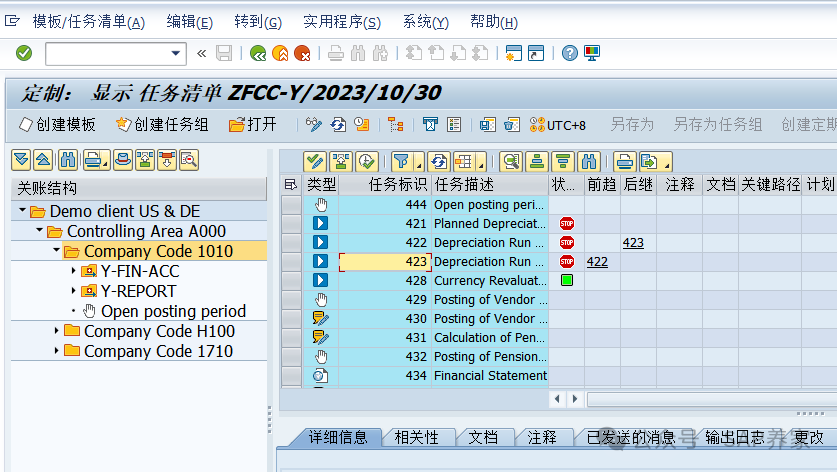
Task: Click the Sort Descending icon
Action: pyautogui.click(x=563, y=161)
